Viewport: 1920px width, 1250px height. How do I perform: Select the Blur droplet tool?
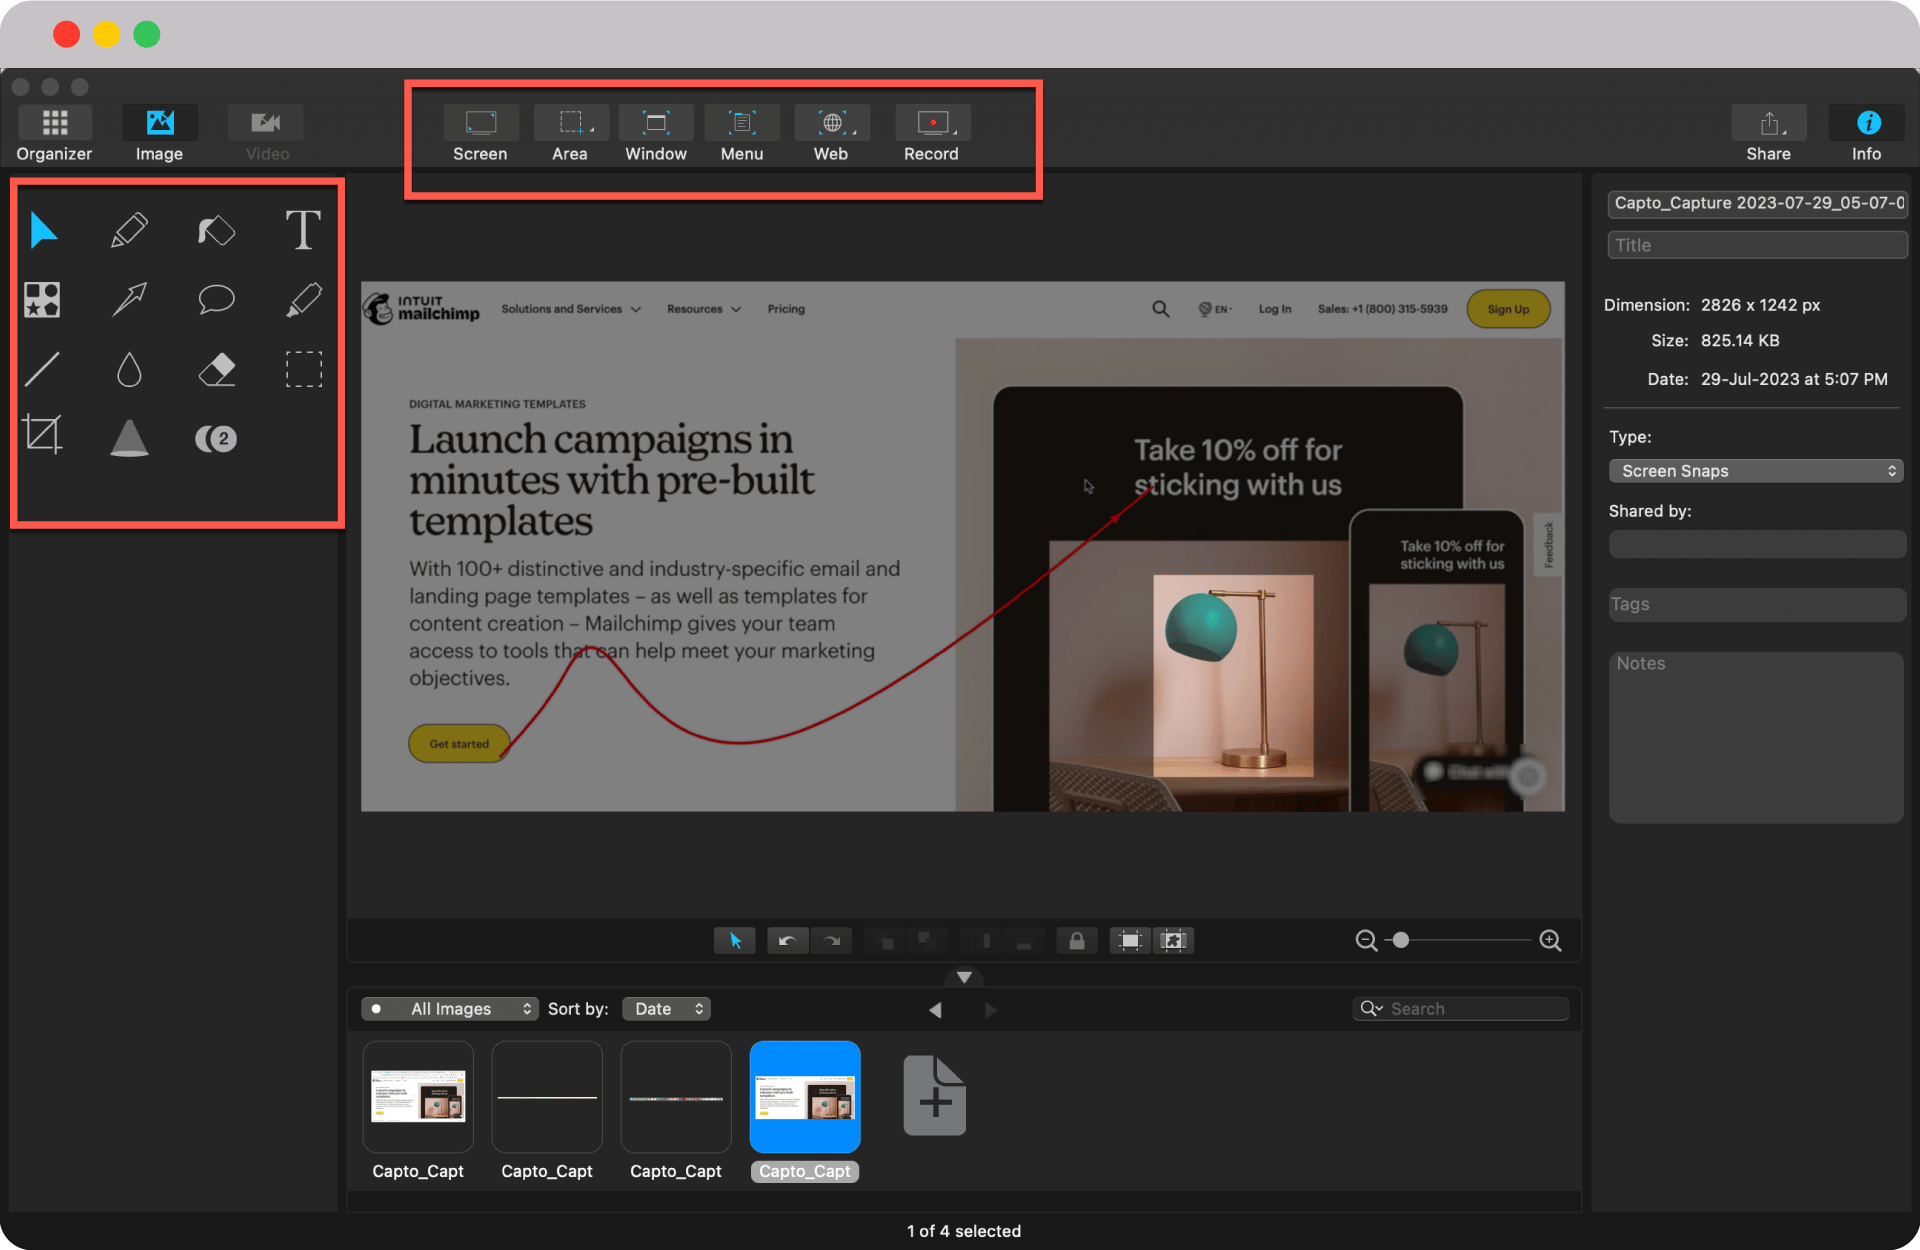tap(129, 369)
